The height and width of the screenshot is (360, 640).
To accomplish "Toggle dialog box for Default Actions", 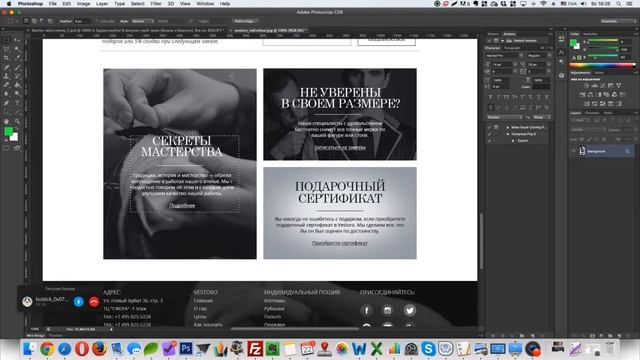I will click(496, 41).
